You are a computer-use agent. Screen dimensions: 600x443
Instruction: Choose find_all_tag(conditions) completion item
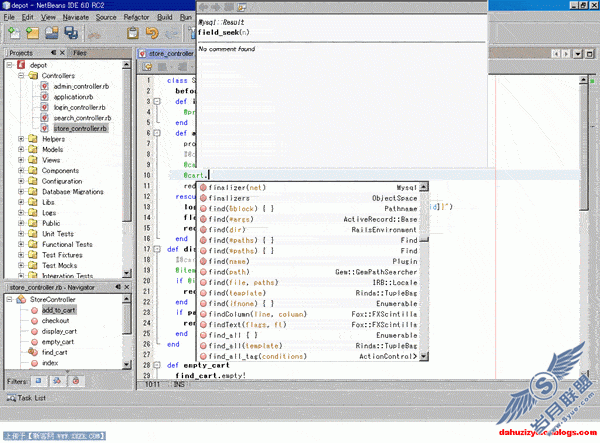click(309, 356)
